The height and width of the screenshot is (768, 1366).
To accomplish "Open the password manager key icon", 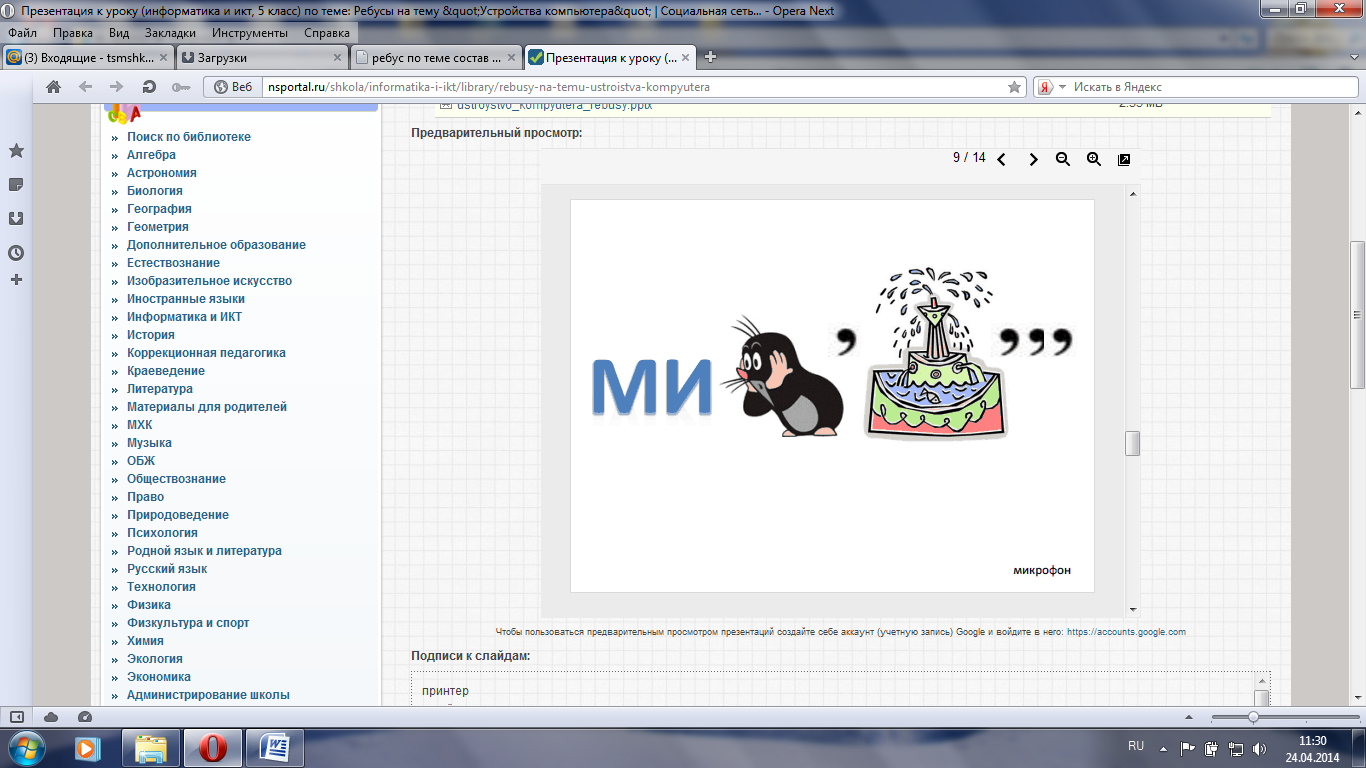I will 181,87.
